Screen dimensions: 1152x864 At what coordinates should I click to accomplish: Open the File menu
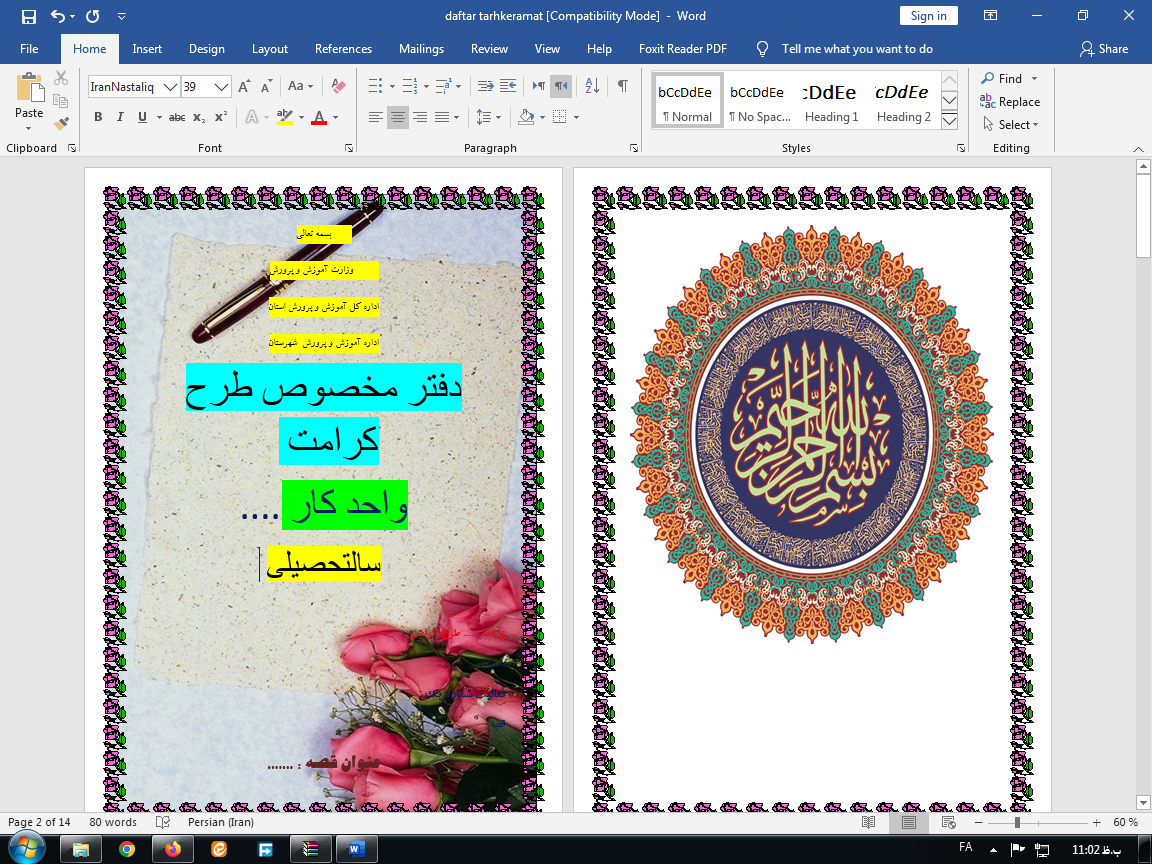29,49
